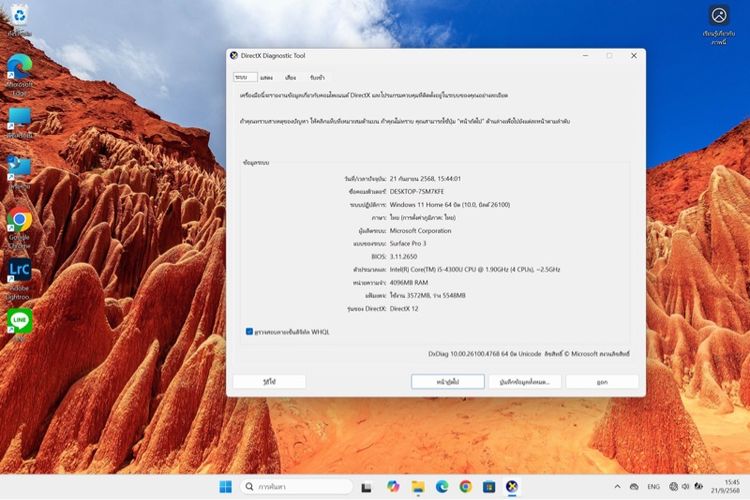The width and height of the screenshot is (750, 500).
Task: Launch Copilot from the taskbar
Action: 393,487
